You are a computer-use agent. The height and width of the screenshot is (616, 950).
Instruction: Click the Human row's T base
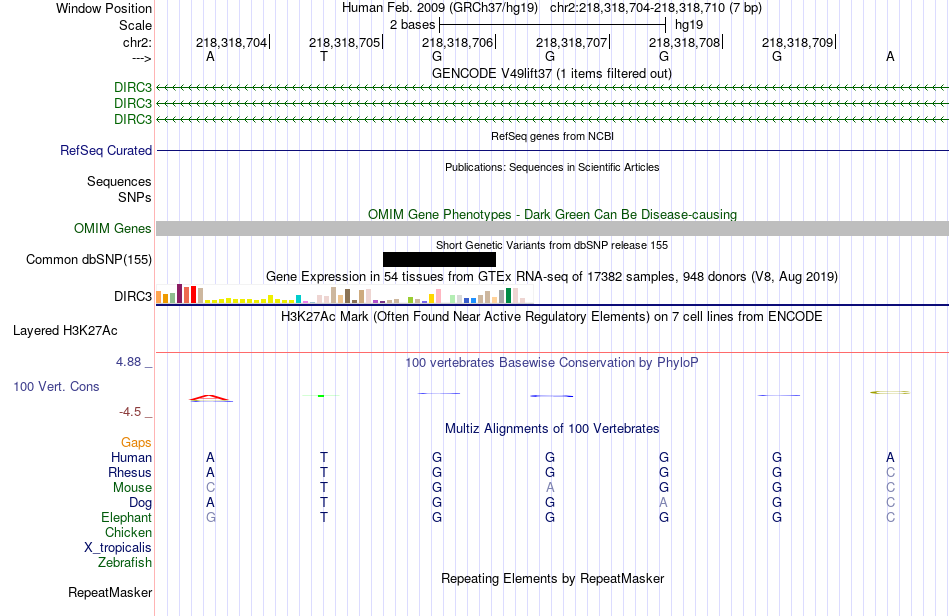(x=324, y=457)
